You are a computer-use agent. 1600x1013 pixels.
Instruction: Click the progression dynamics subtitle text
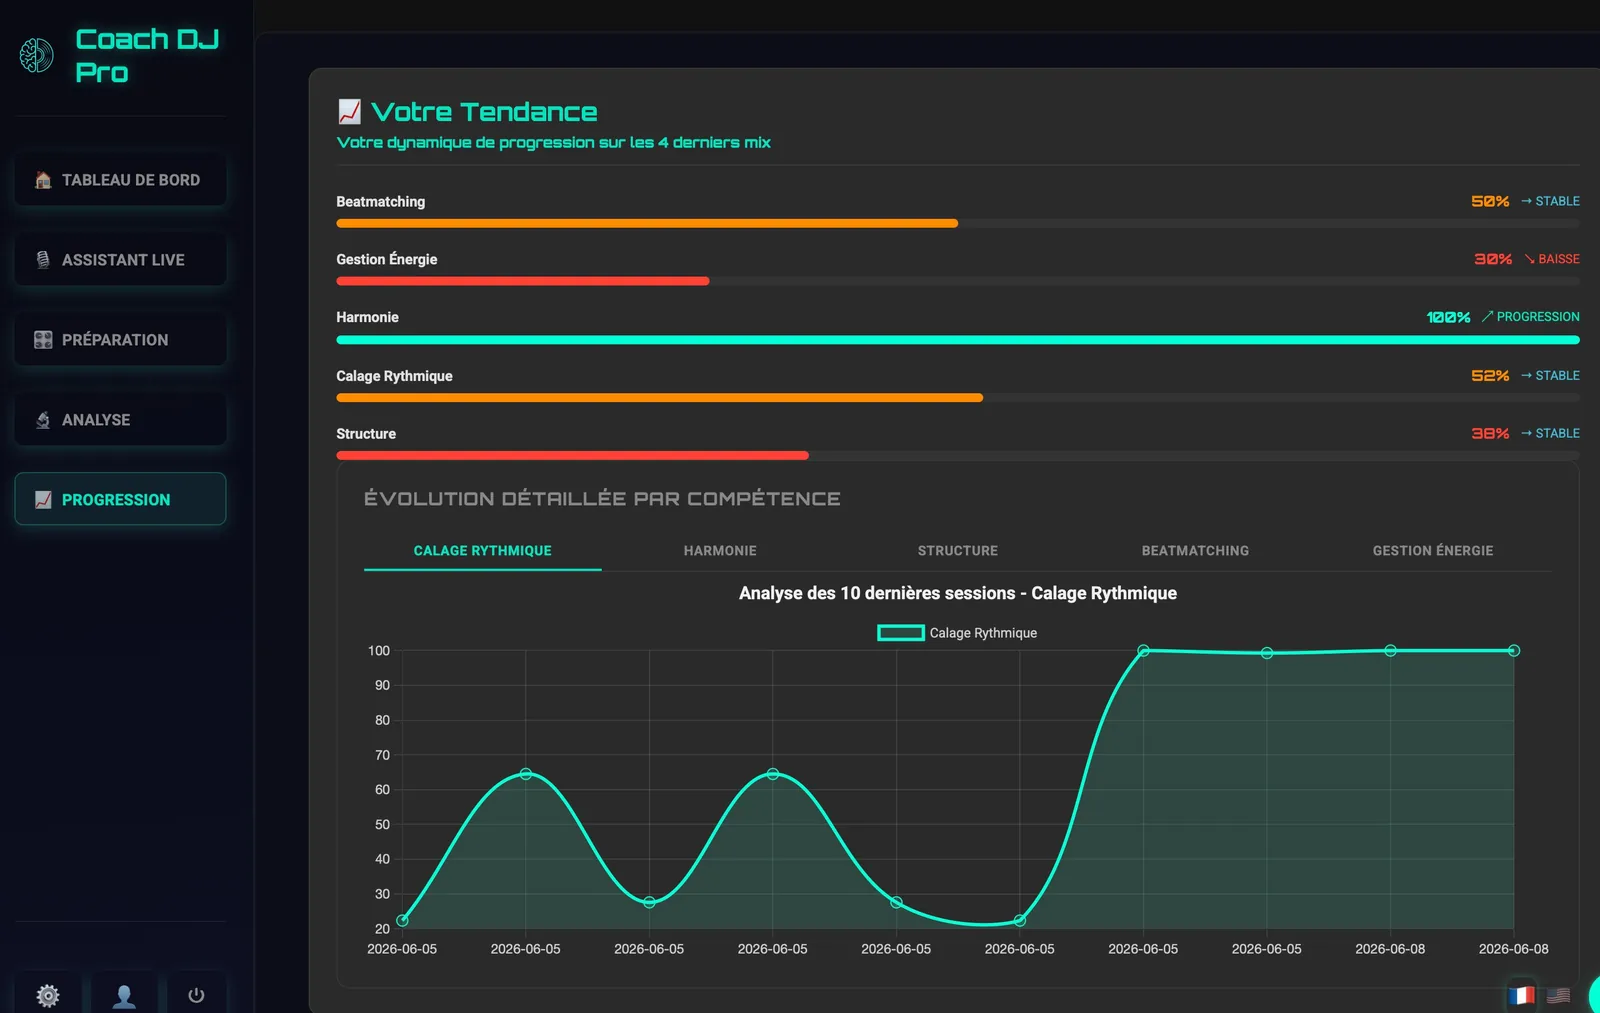(553, 143)
